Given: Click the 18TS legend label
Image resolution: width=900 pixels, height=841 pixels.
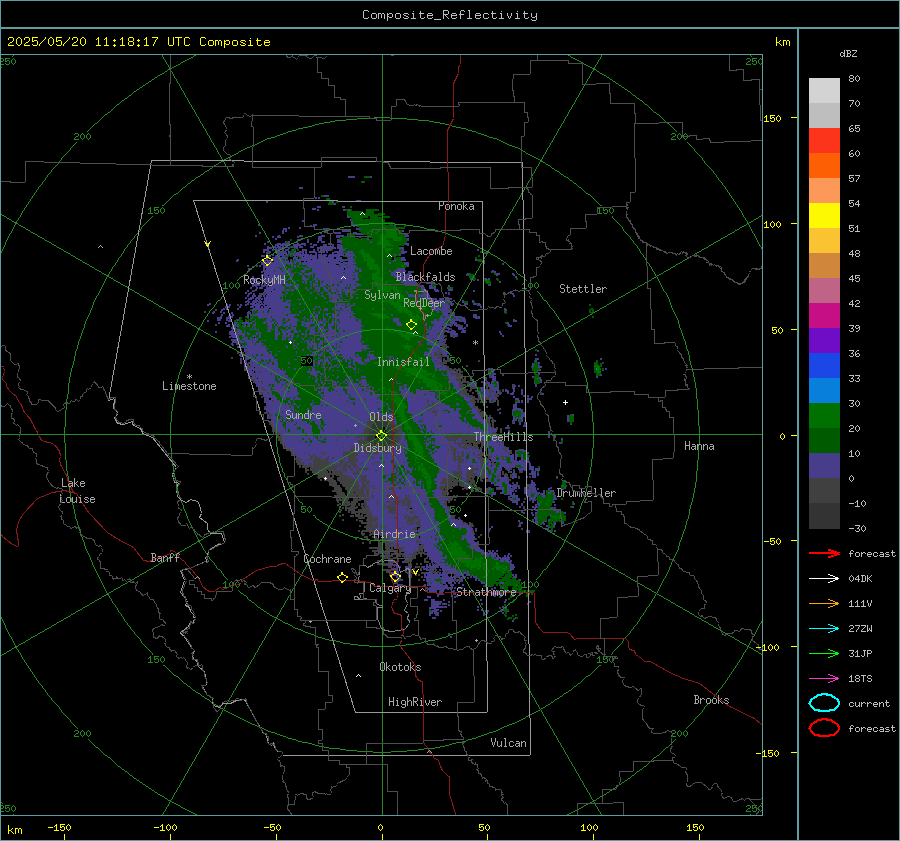Looking at the screenshot, I should click(860, 679).
